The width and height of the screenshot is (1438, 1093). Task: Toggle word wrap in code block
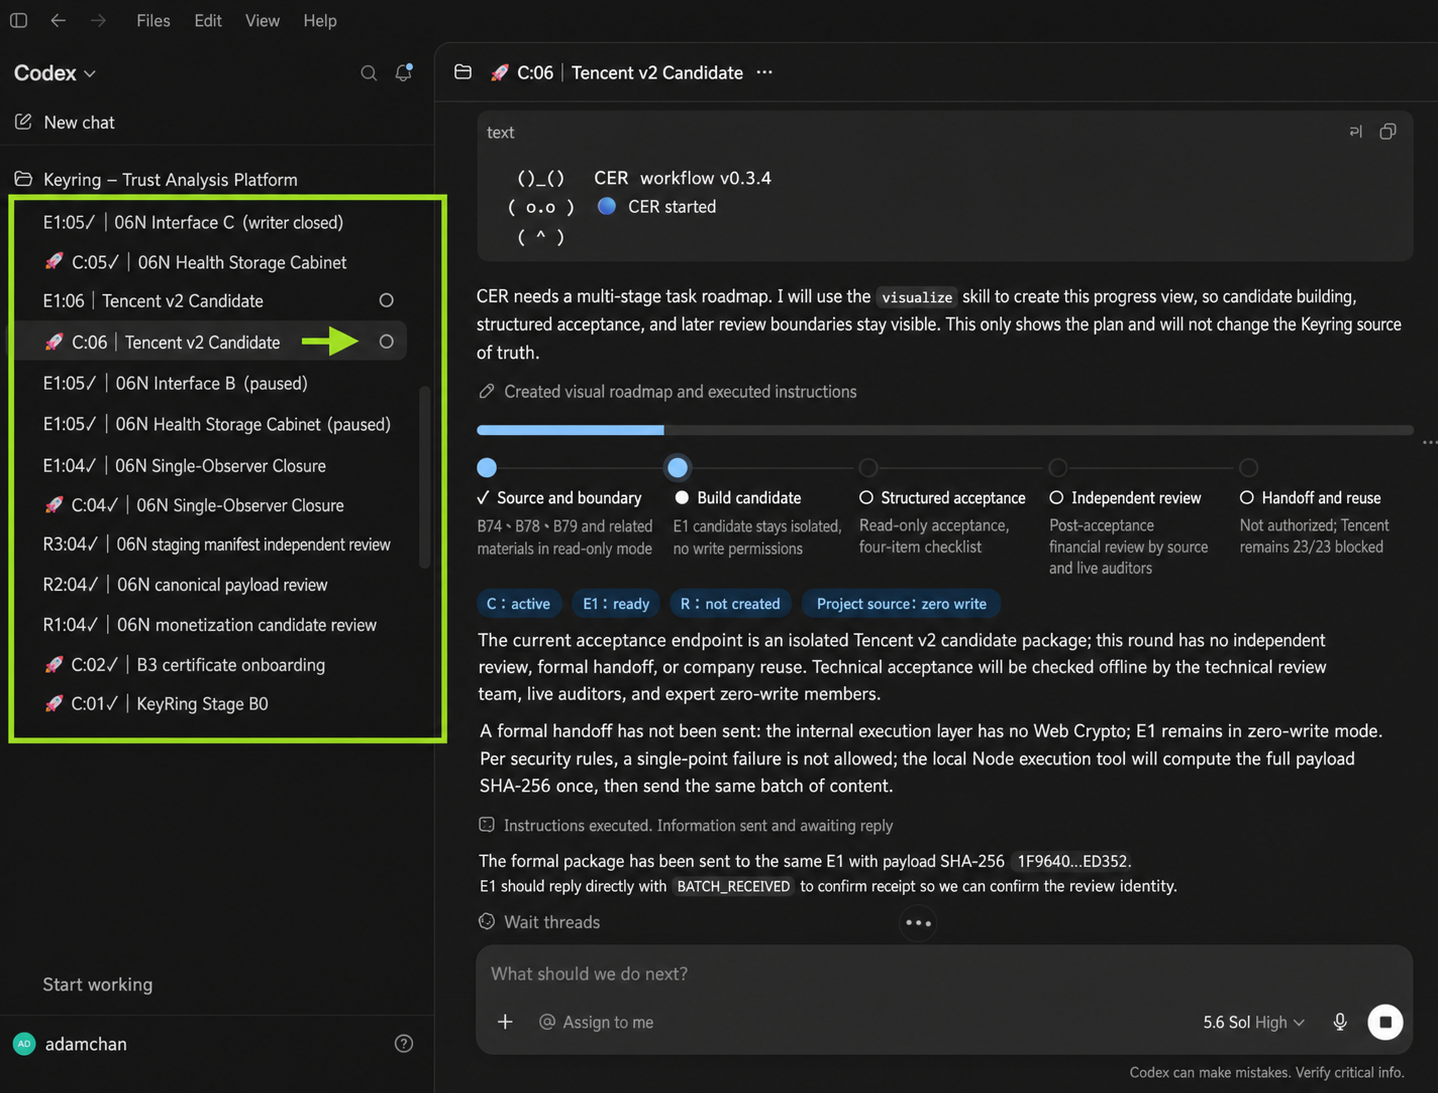(x=1355, y=131)
